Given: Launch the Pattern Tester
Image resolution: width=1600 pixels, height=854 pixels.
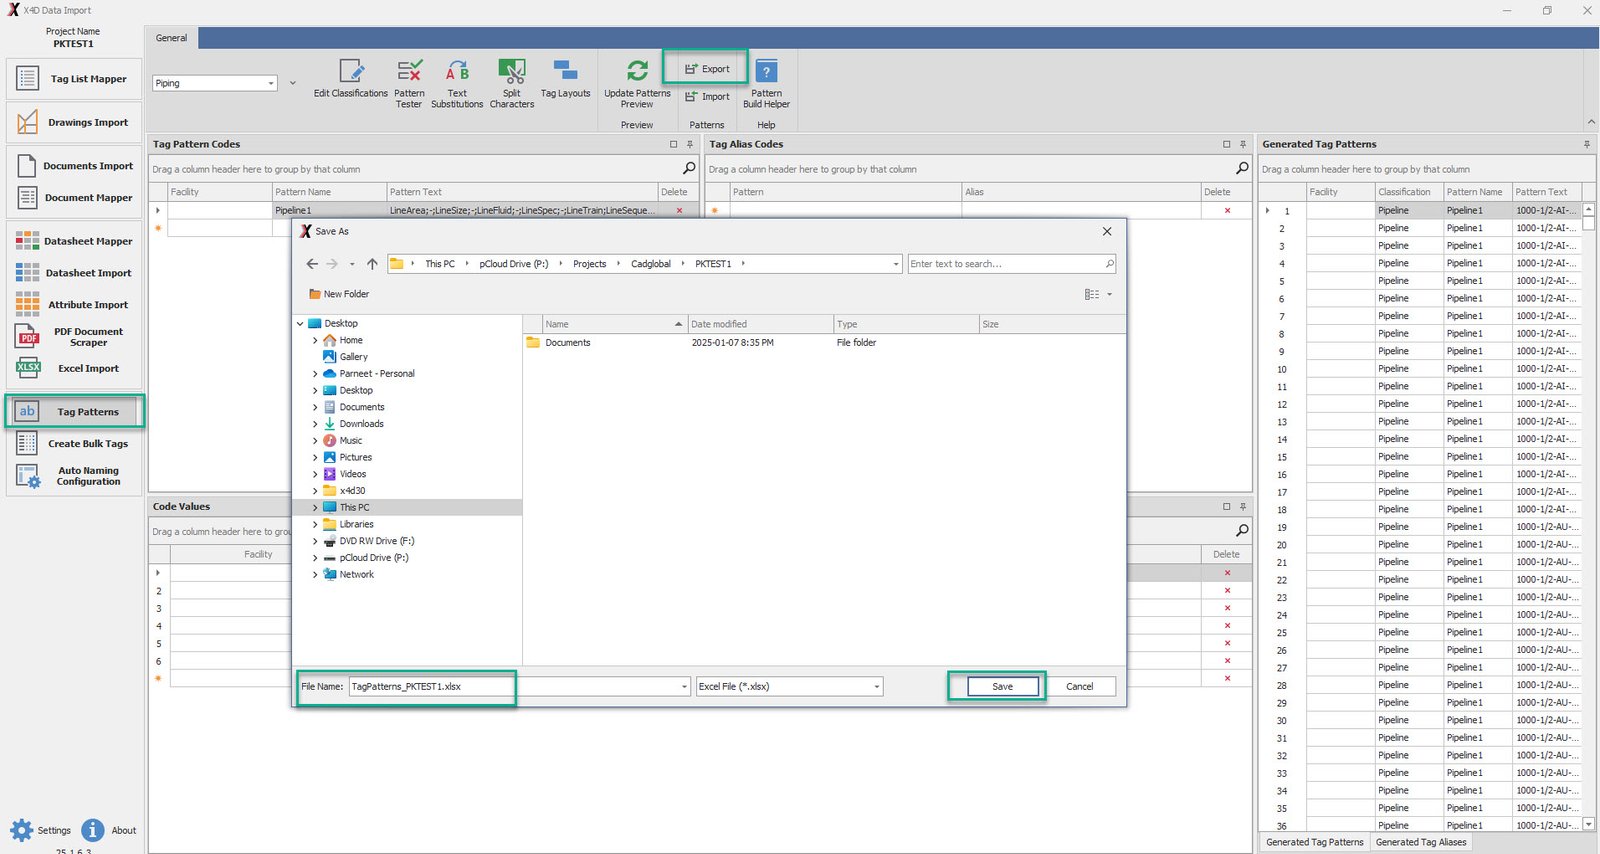Looking at the screenshot, I should coord(409,82).
